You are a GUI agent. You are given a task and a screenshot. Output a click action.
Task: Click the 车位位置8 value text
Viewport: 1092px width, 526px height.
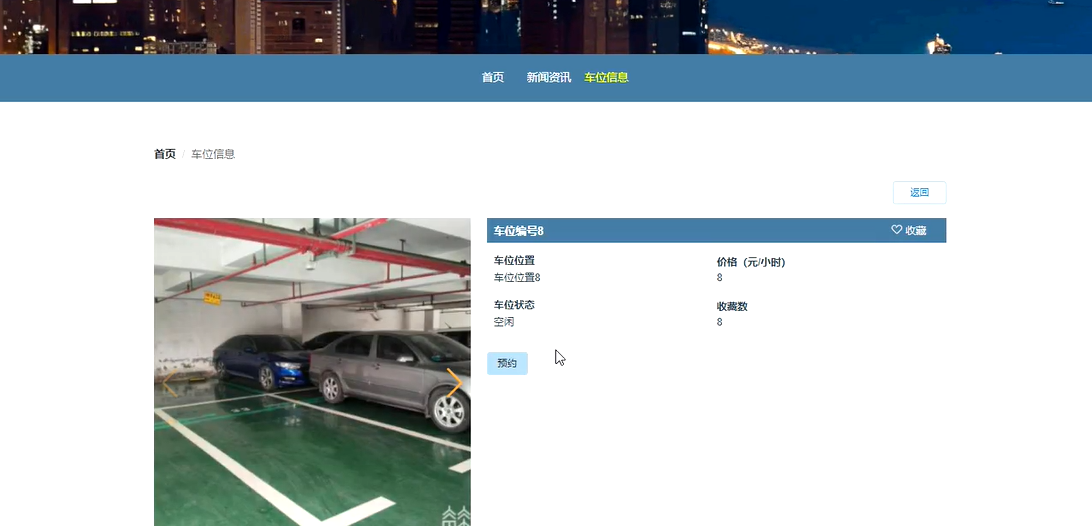(517, 277)
